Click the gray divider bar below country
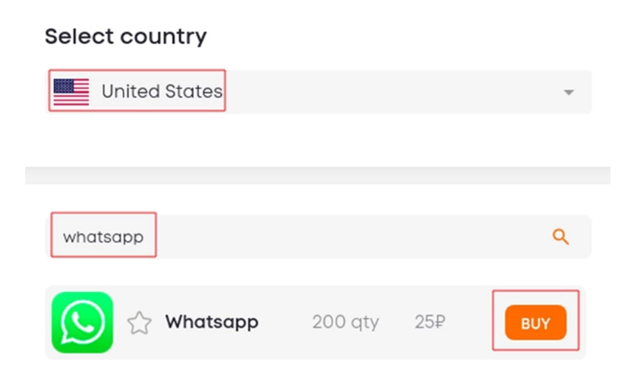Viewport: 624px width, 370px height. click(x=318, y=175)
